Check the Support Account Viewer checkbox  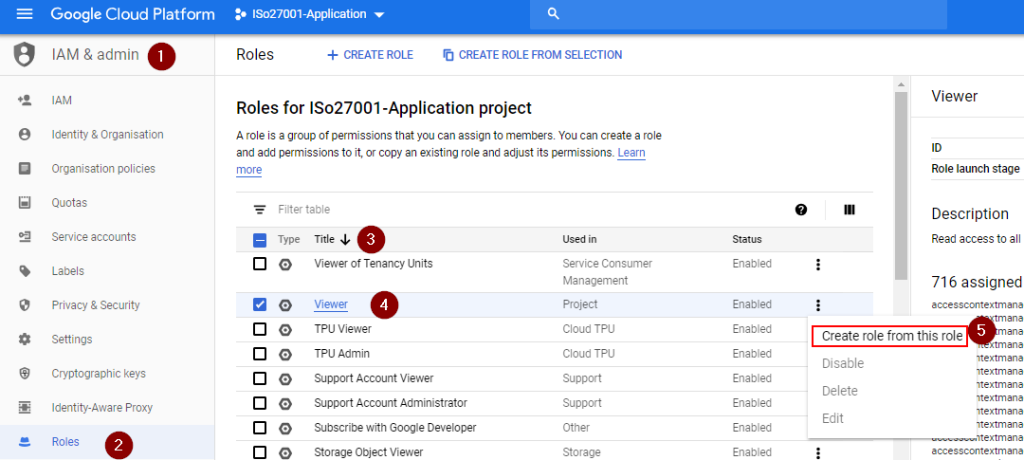click(x=260, y=378)
